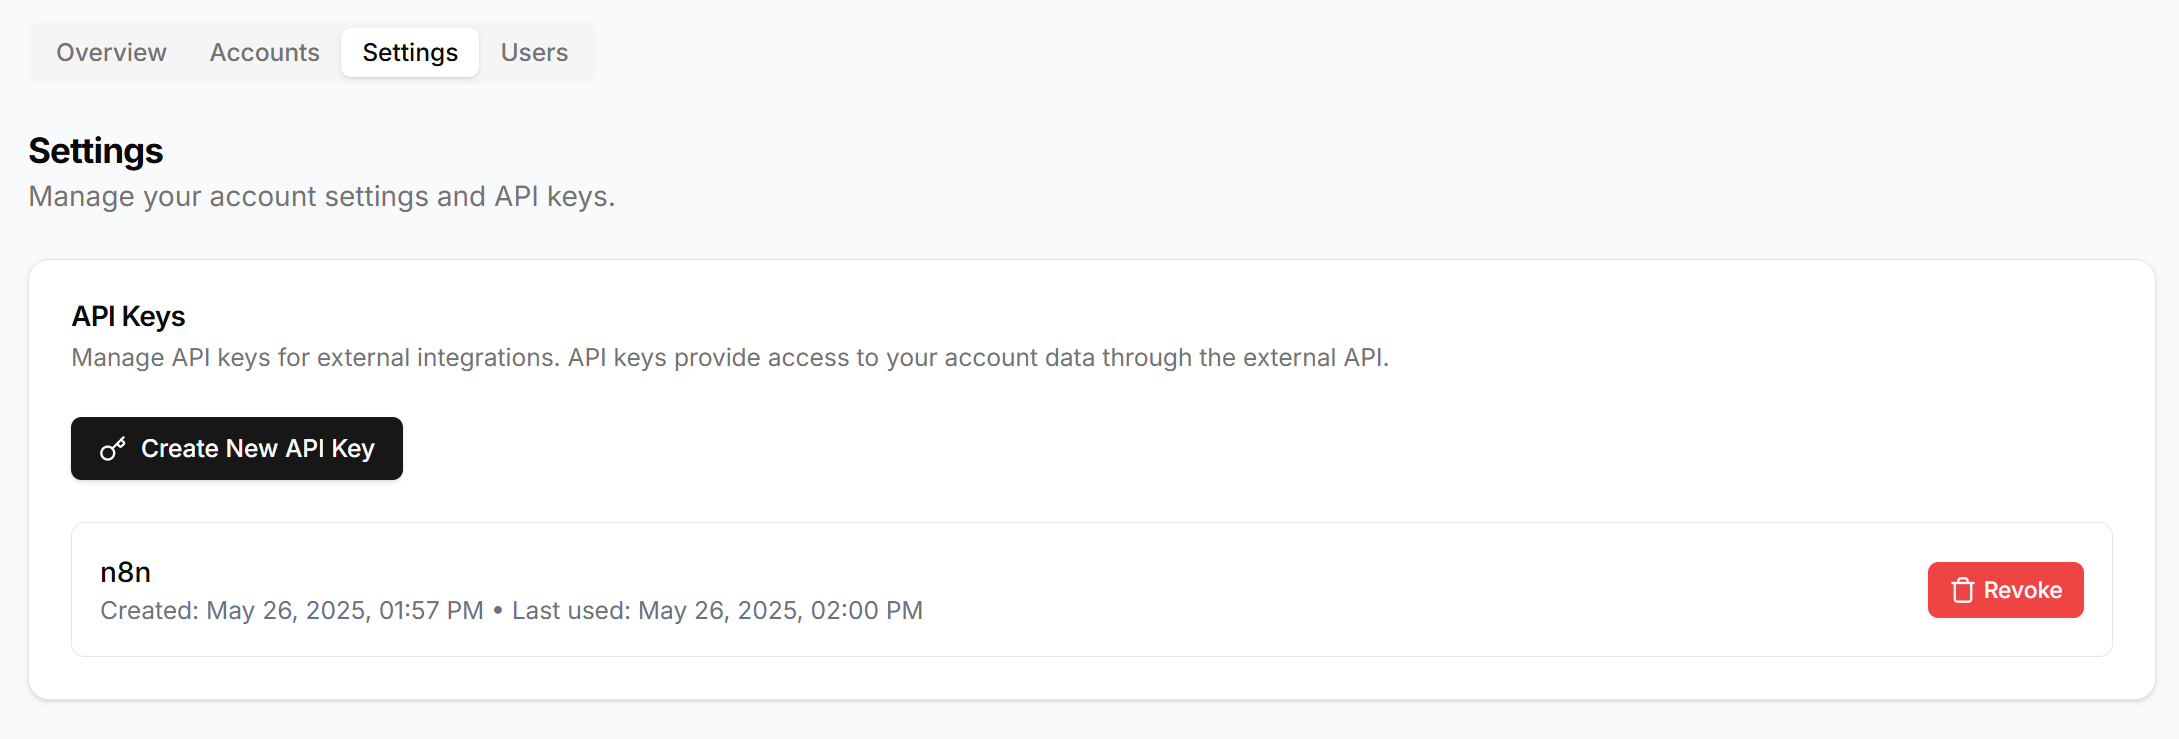Click the trash can icon on Revoke

[1962, 590]
